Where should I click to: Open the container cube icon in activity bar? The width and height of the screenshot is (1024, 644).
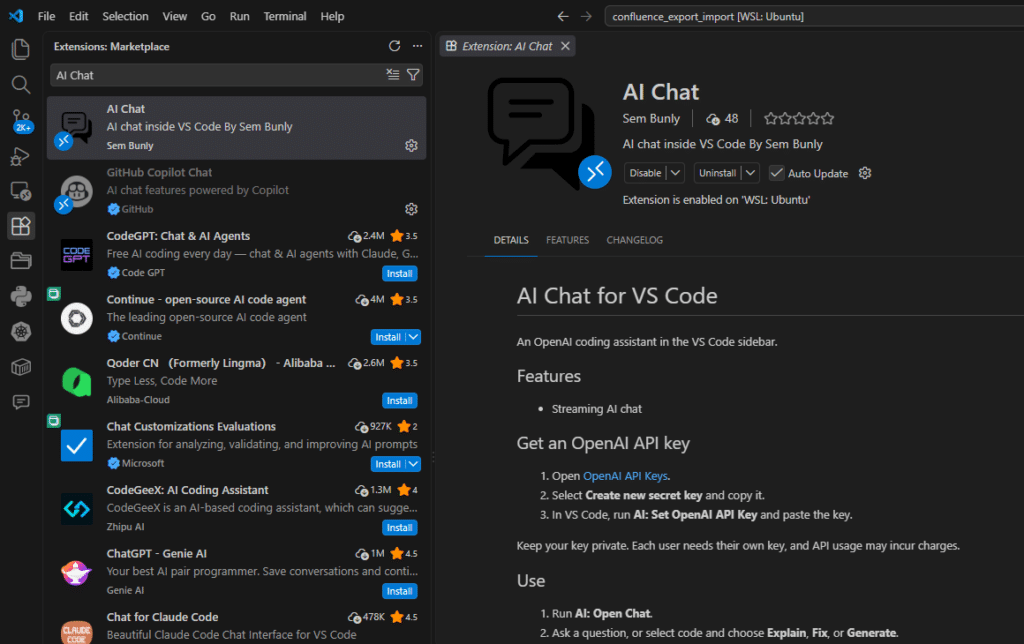(21, 367)
